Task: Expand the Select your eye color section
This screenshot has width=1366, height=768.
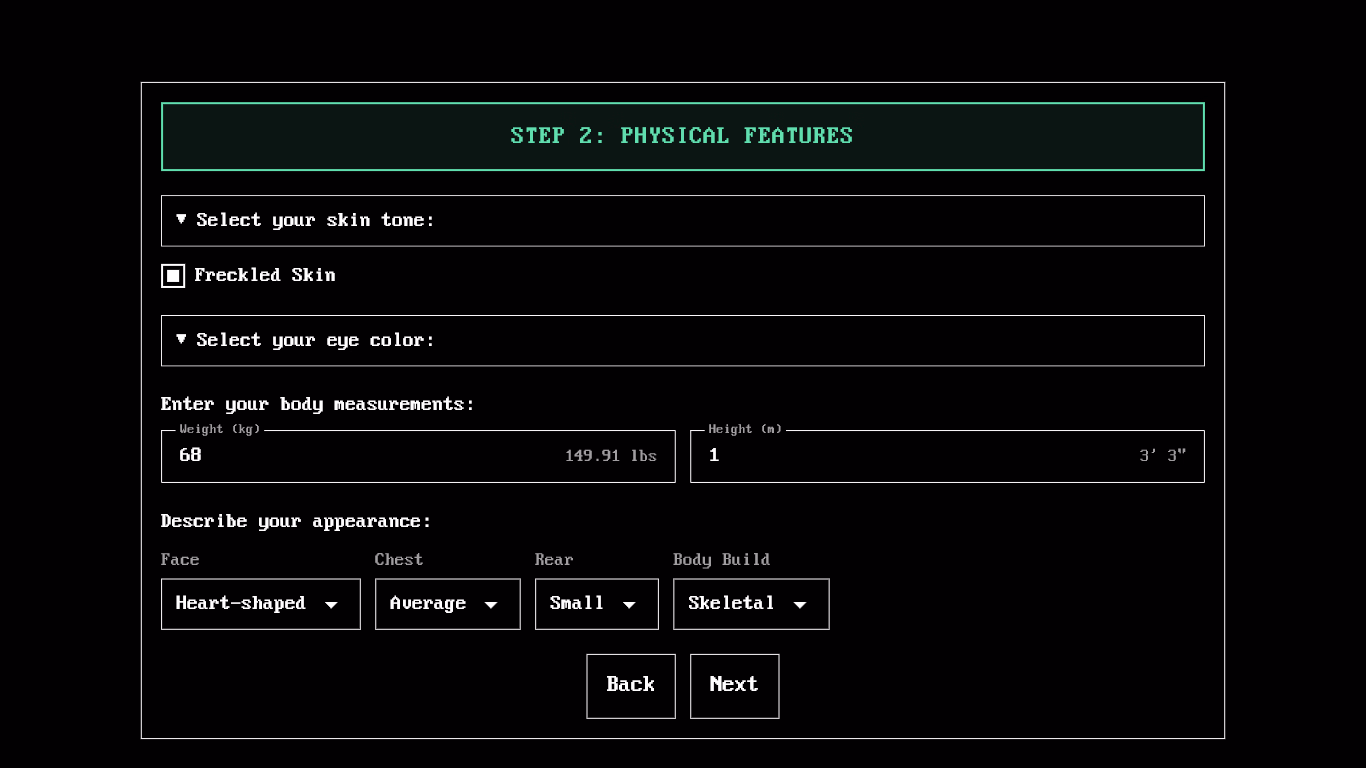Action: [x=682, y=341]
